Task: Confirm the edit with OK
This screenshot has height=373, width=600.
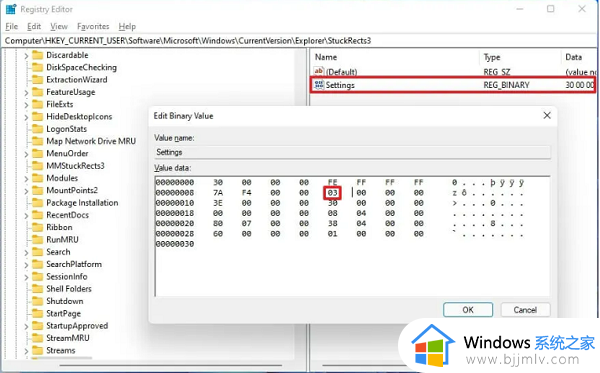Action: click(x=468, y=310)
